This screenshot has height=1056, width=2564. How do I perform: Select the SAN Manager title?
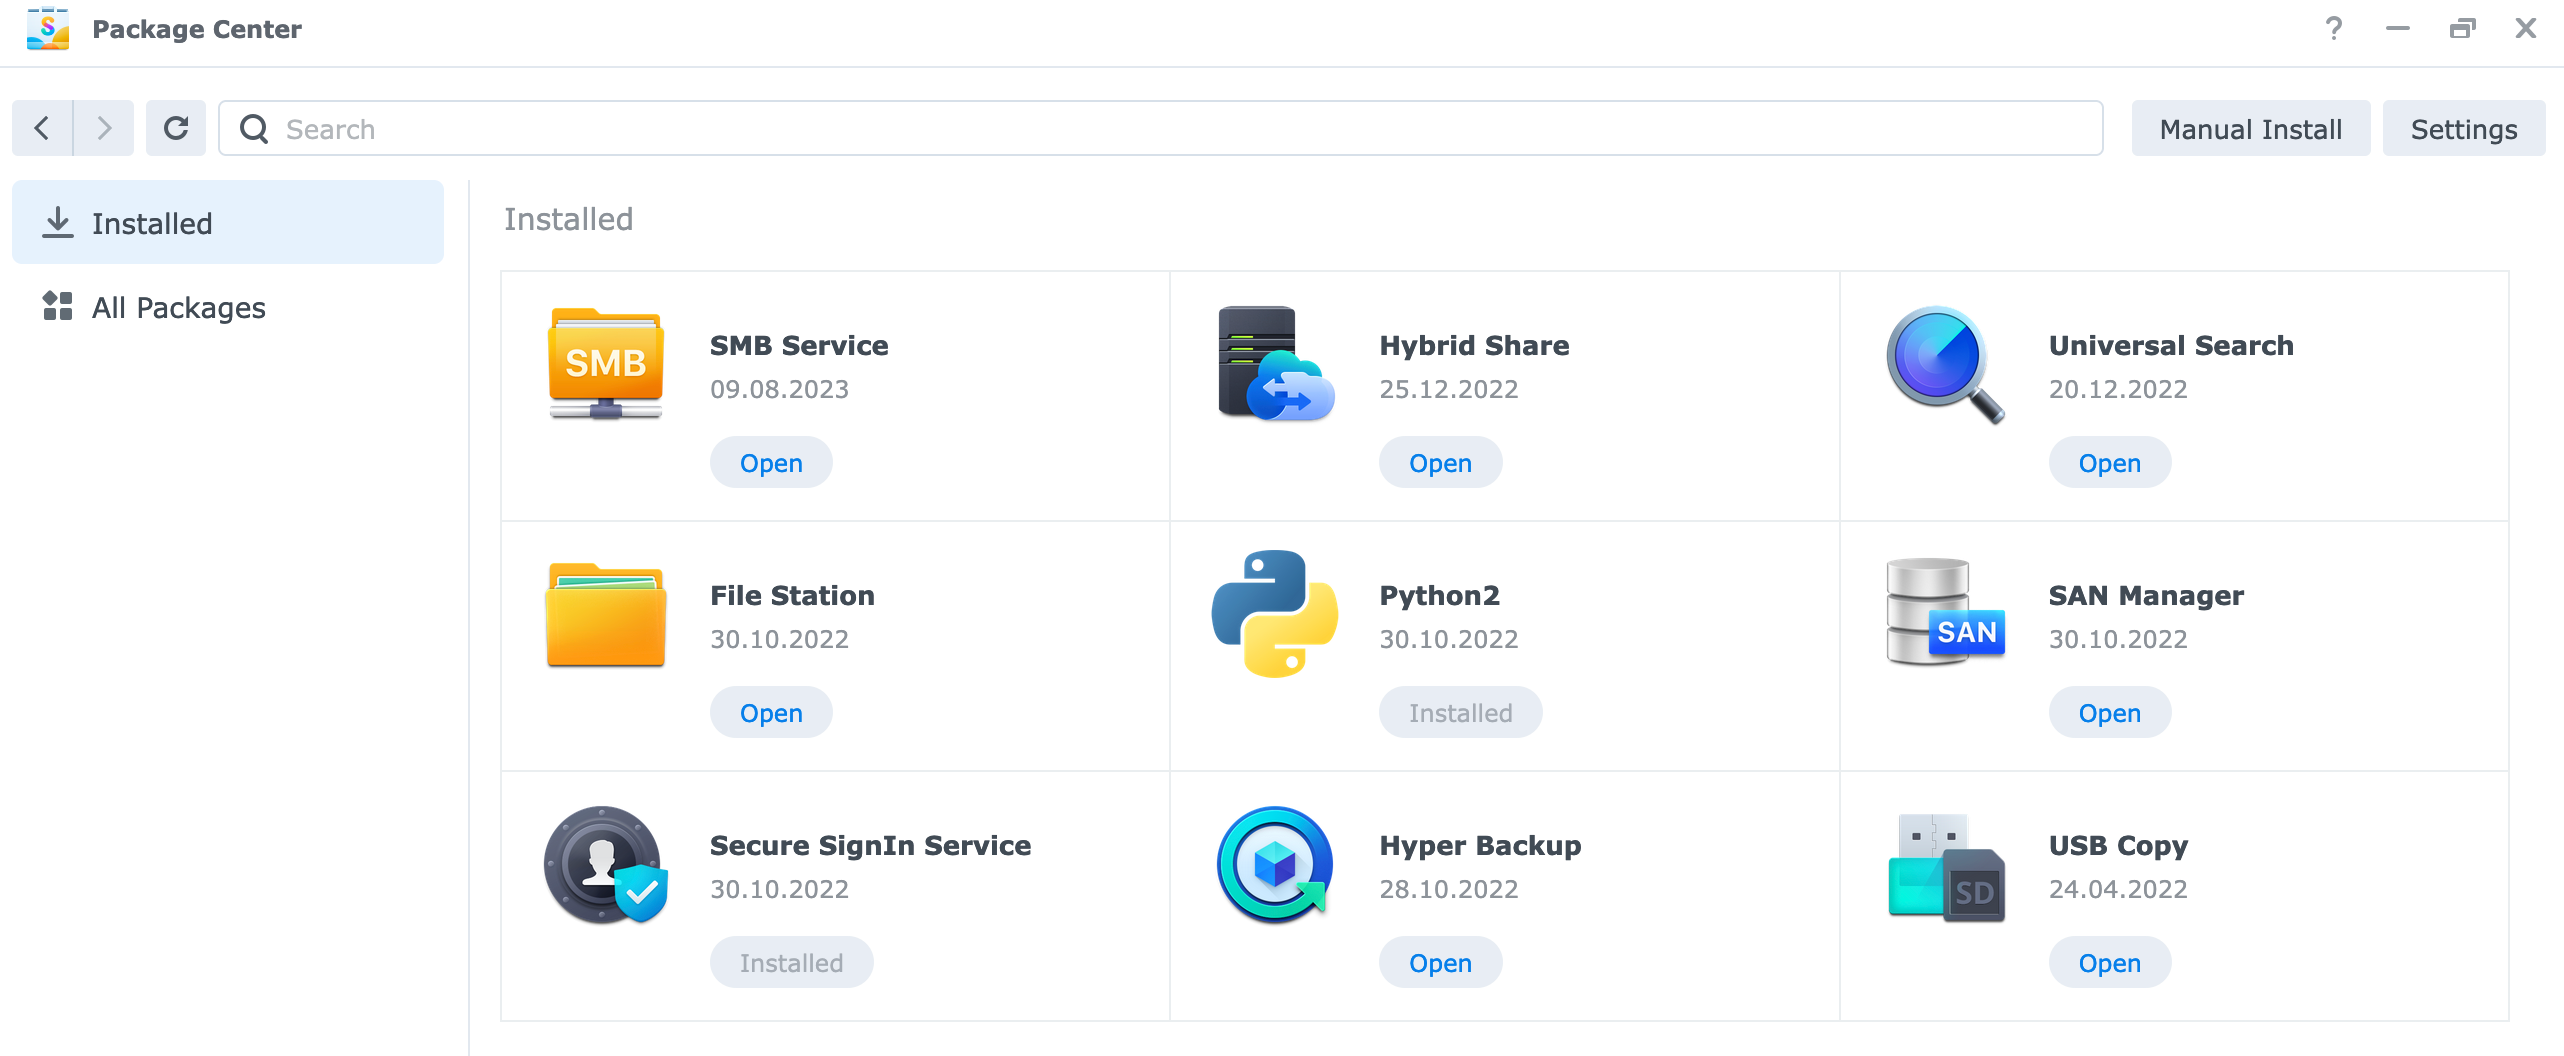[x=2146, y=595]
